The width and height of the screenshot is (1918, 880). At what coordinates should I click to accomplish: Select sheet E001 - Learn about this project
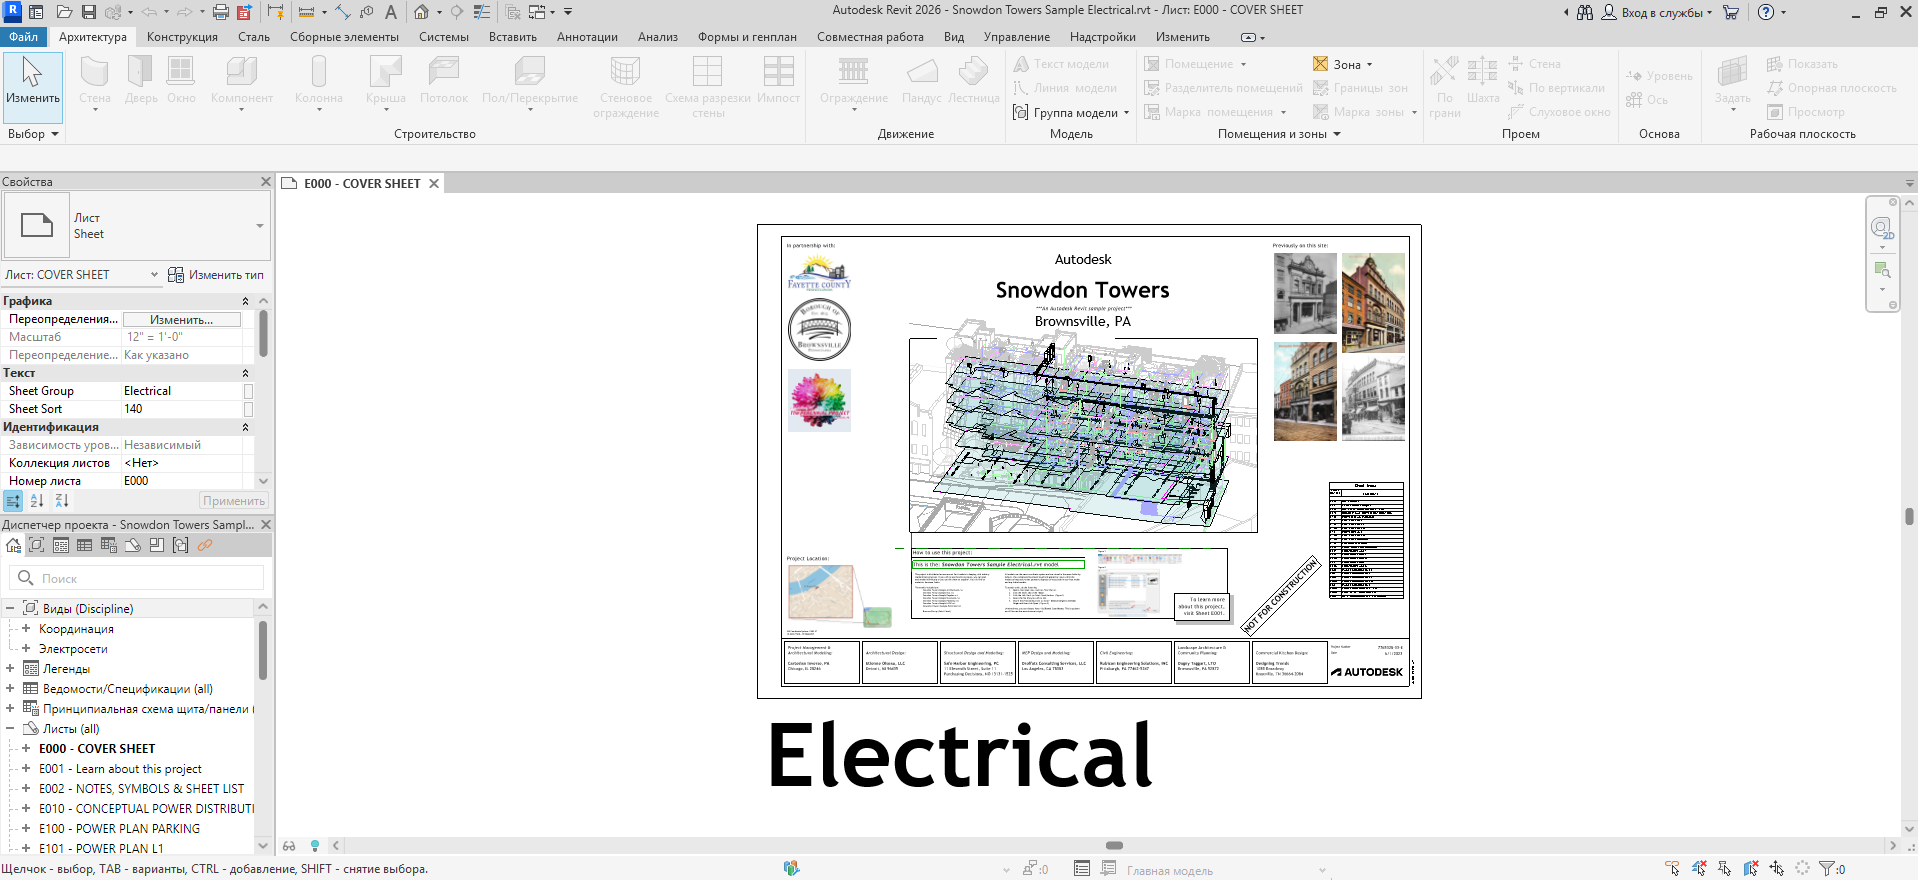(x=120, y=768)
